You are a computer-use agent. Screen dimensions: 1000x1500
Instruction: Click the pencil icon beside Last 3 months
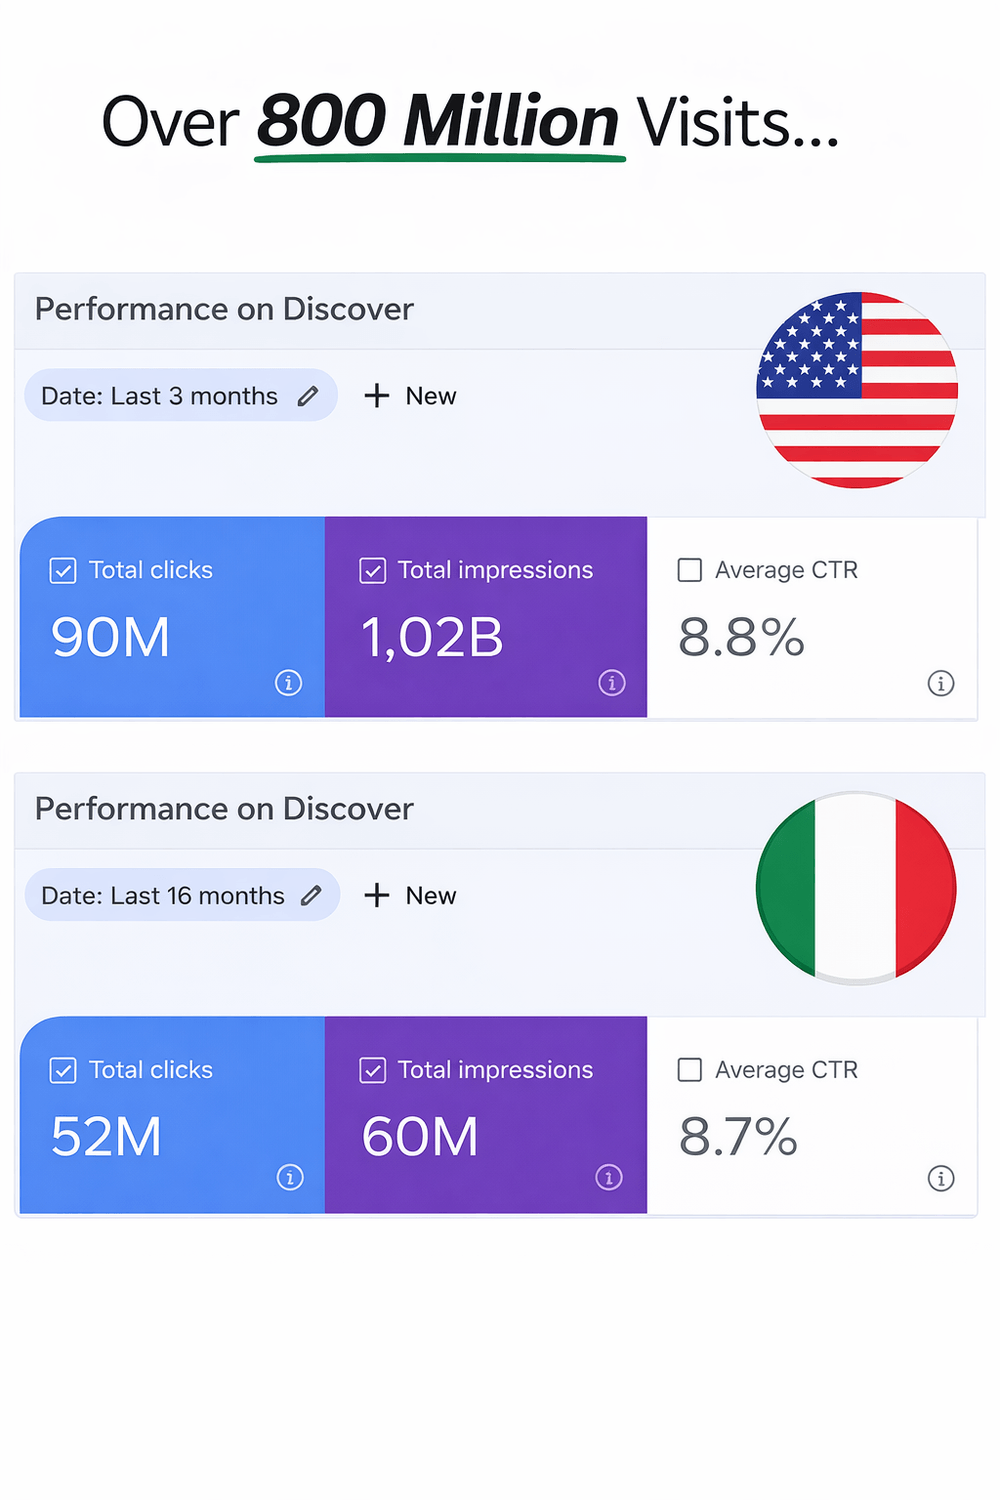coord(308,396)
